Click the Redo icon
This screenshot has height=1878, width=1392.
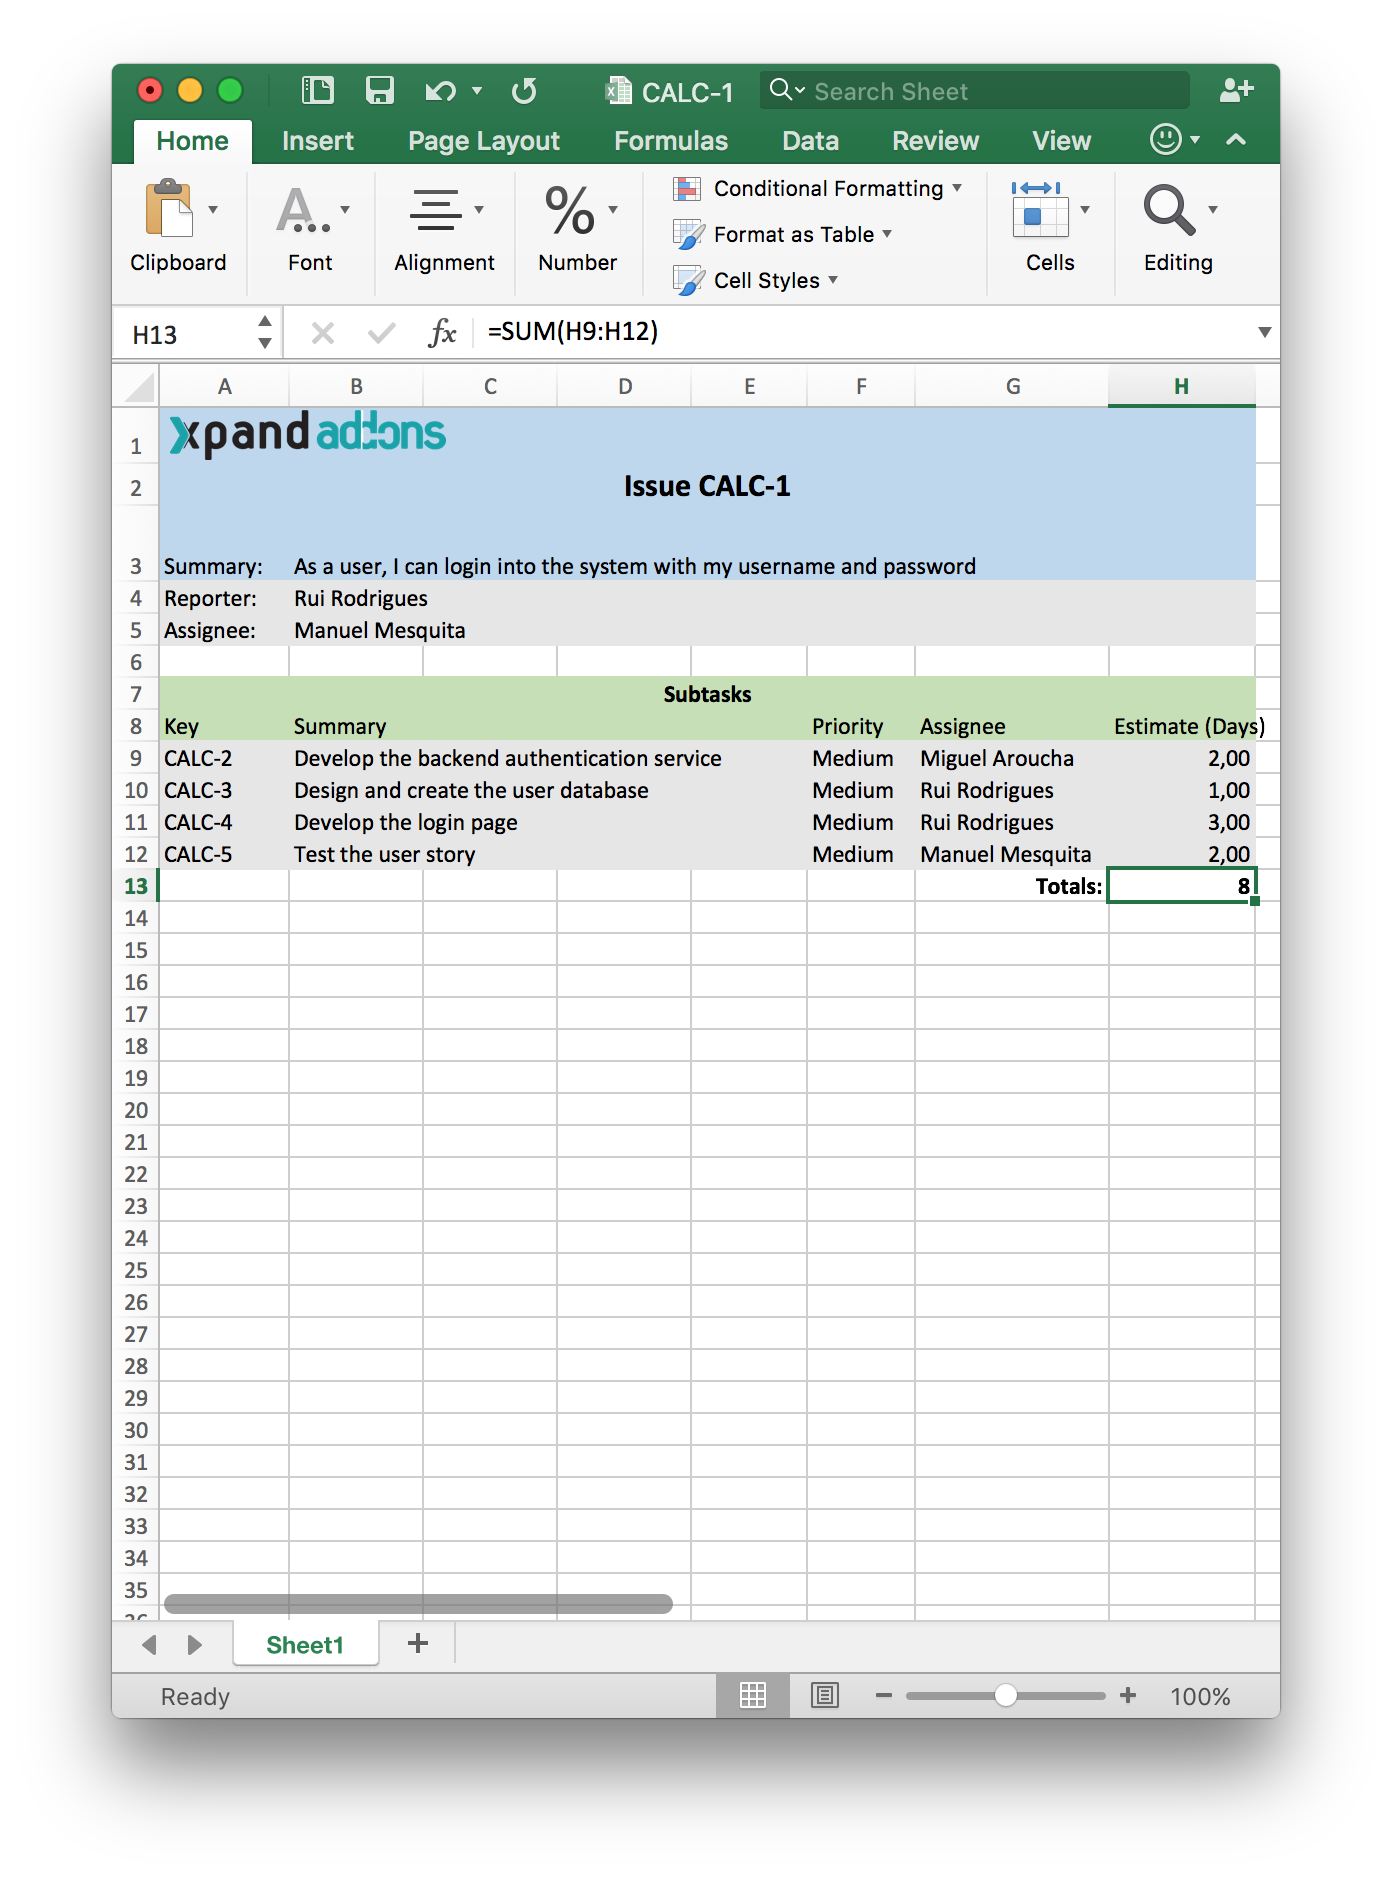pyautogui.click(x=524, y=91)
